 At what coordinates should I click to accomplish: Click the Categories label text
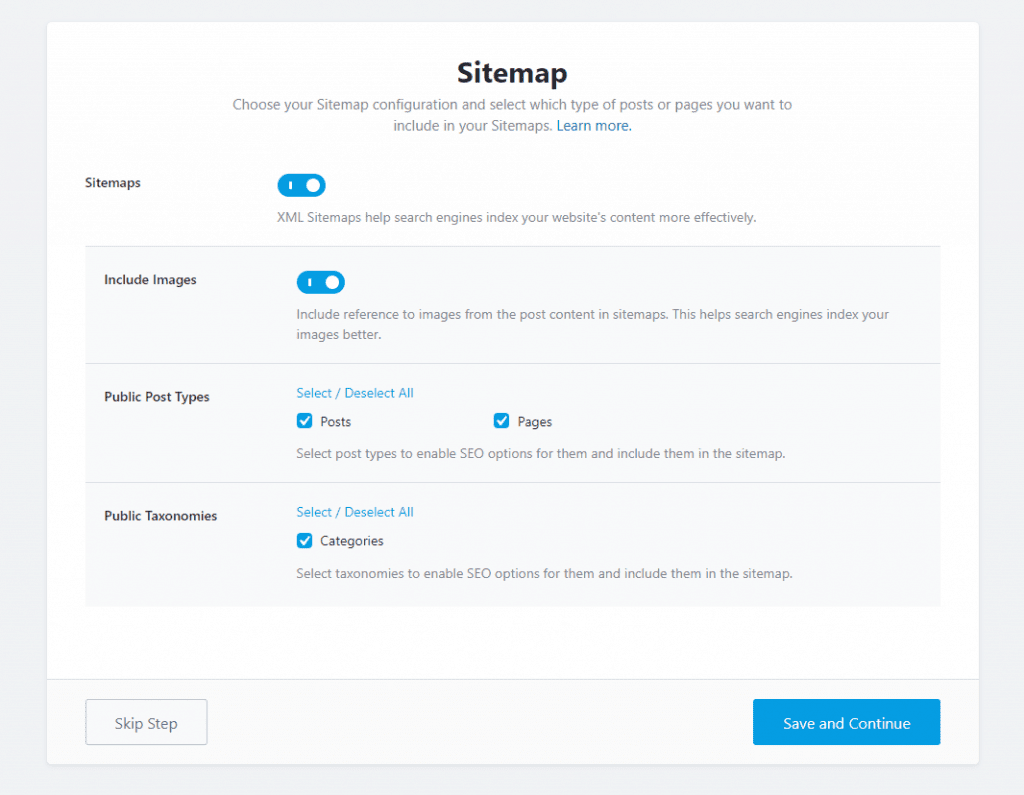tap(352, 541)
